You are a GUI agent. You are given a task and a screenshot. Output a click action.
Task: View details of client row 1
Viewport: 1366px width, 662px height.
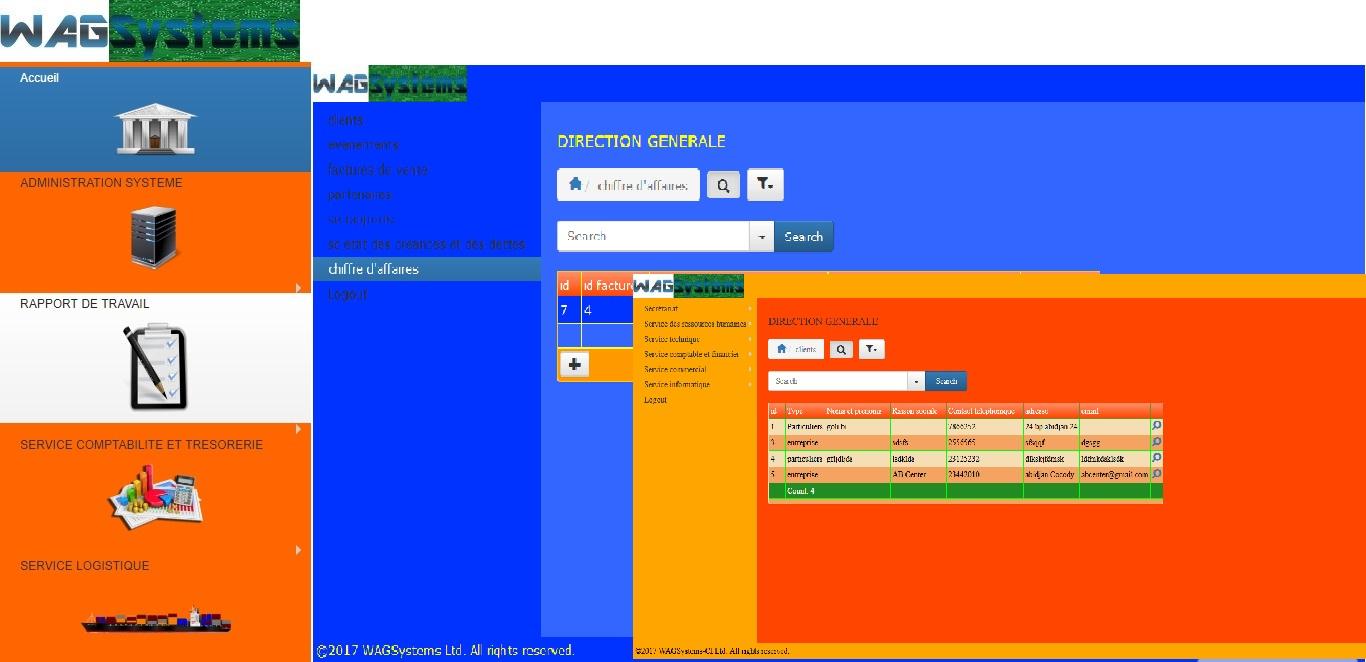click(1157, 426)
